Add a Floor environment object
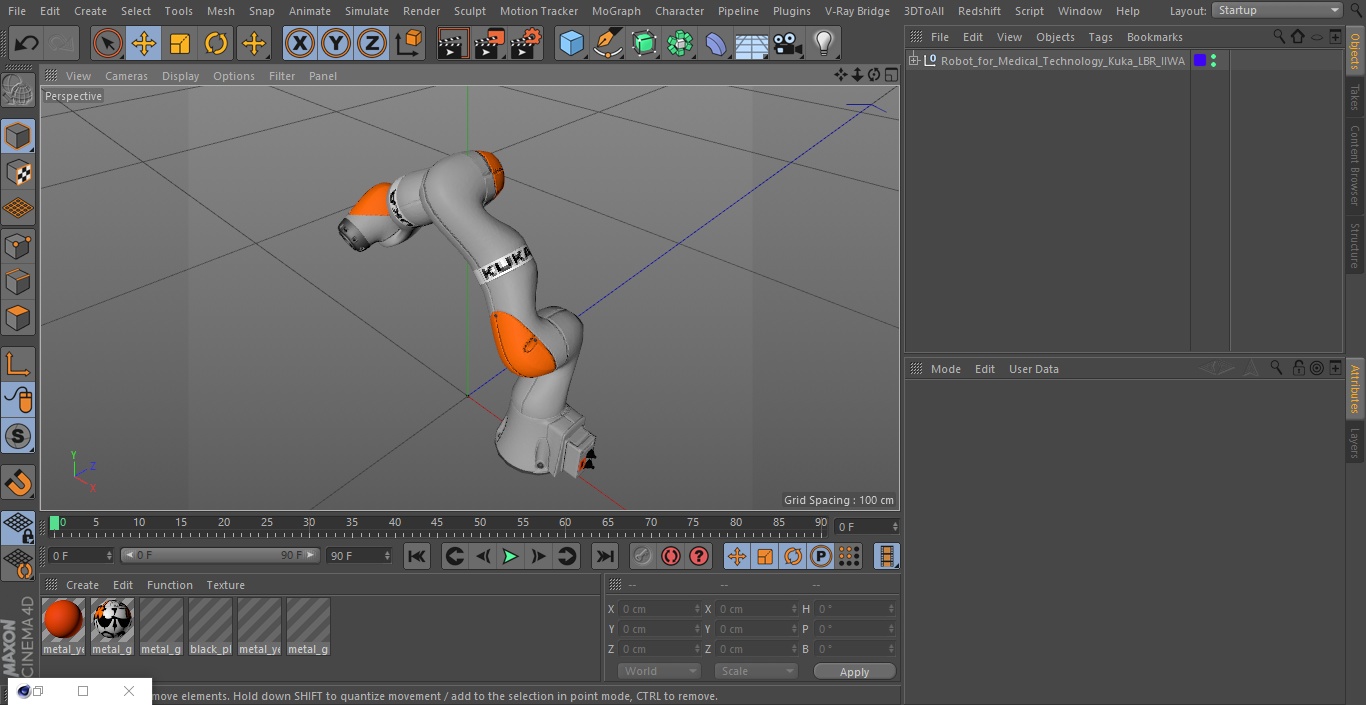1366x705 pixels. pos(752,43)
